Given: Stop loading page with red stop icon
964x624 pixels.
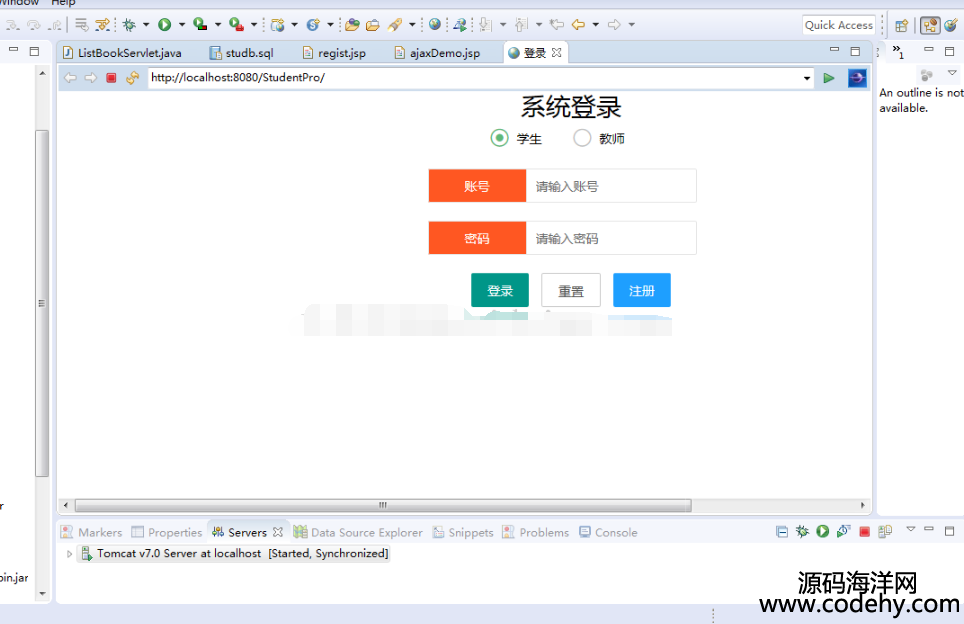Looking at the screenshot, I should tap(111, 78).
